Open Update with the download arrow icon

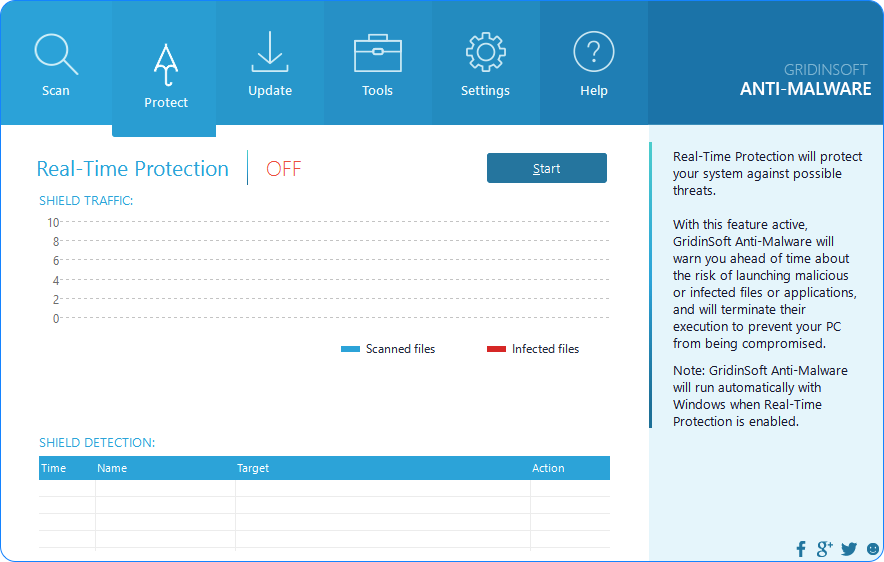click(270, 52)
